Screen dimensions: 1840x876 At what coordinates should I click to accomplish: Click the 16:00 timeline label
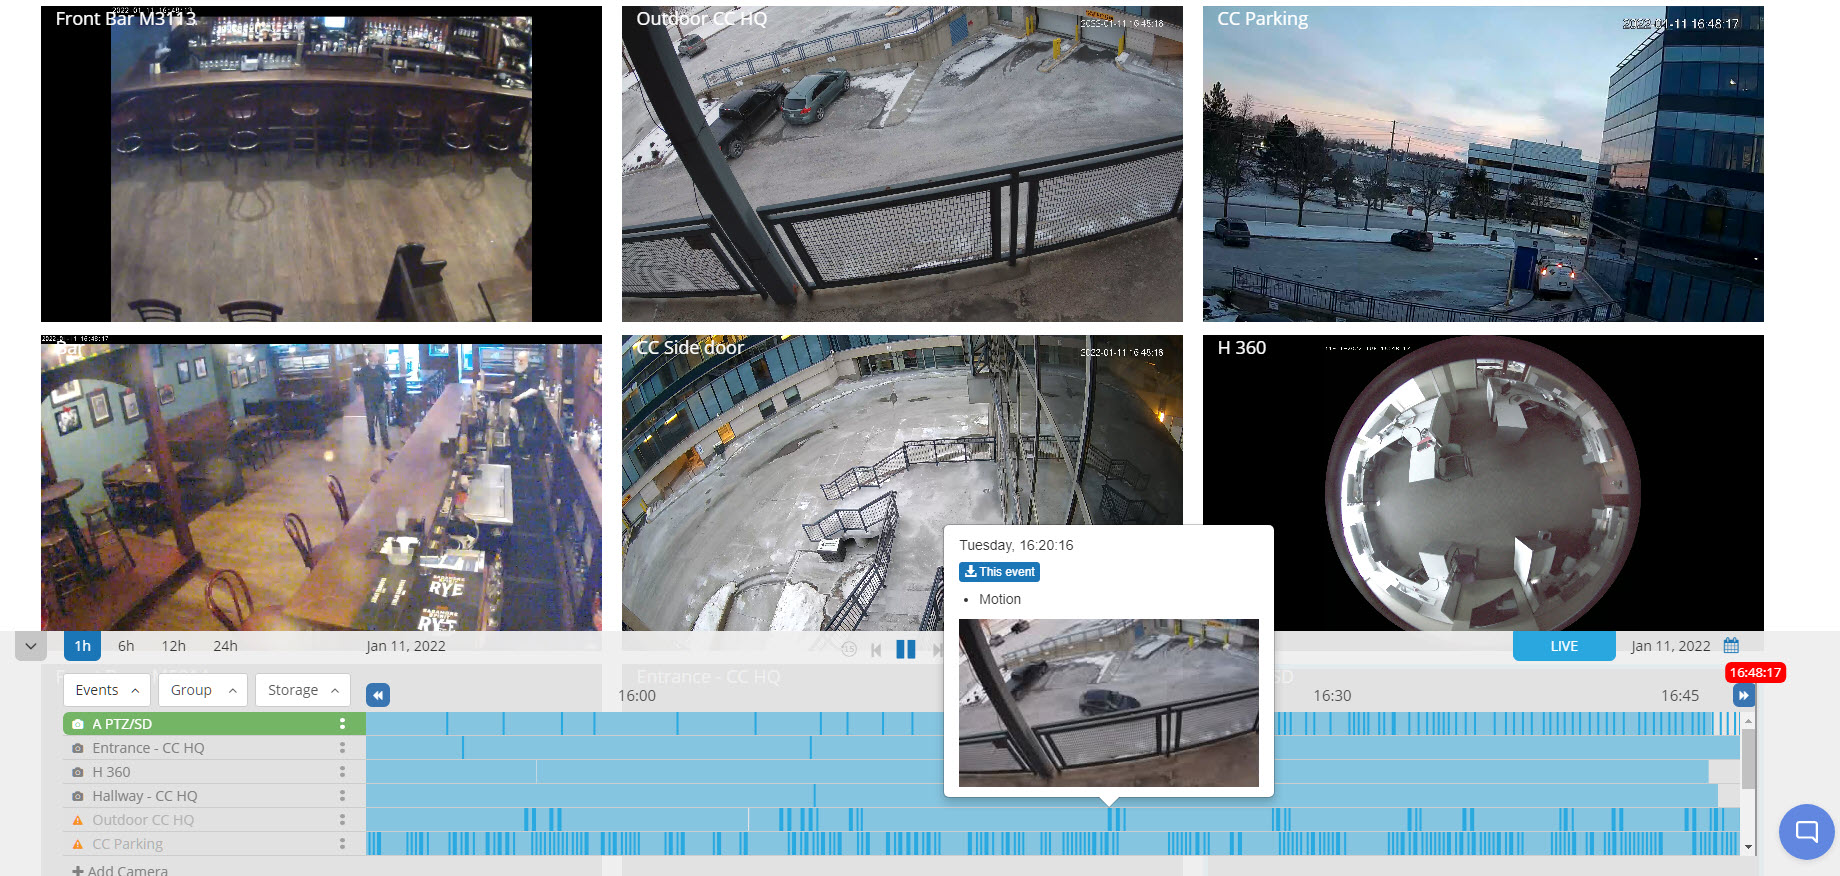point(637,696)
